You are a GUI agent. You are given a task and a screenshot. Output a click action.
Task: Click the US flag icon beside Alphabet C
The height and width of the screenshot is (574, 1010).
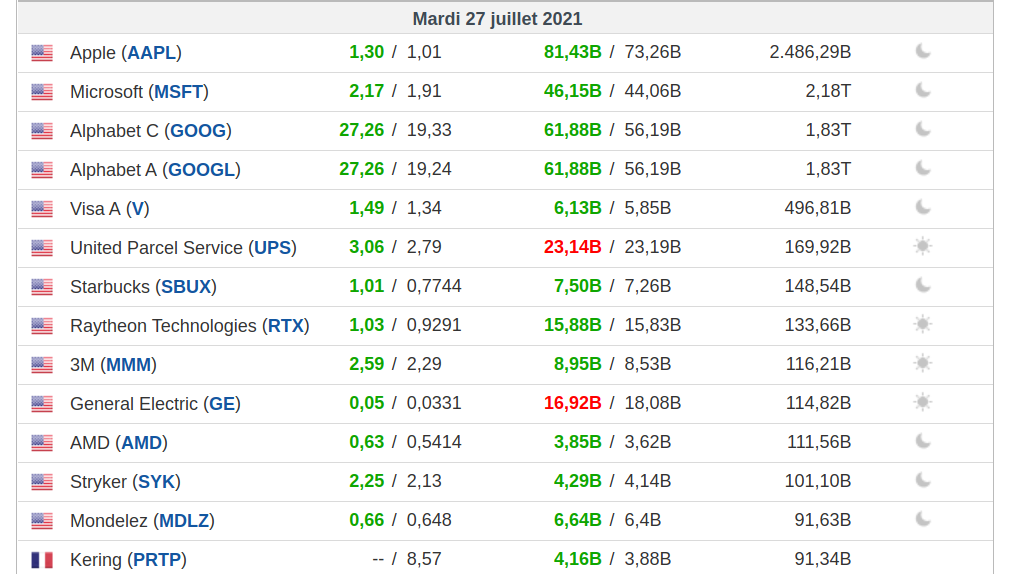[42, 131]
